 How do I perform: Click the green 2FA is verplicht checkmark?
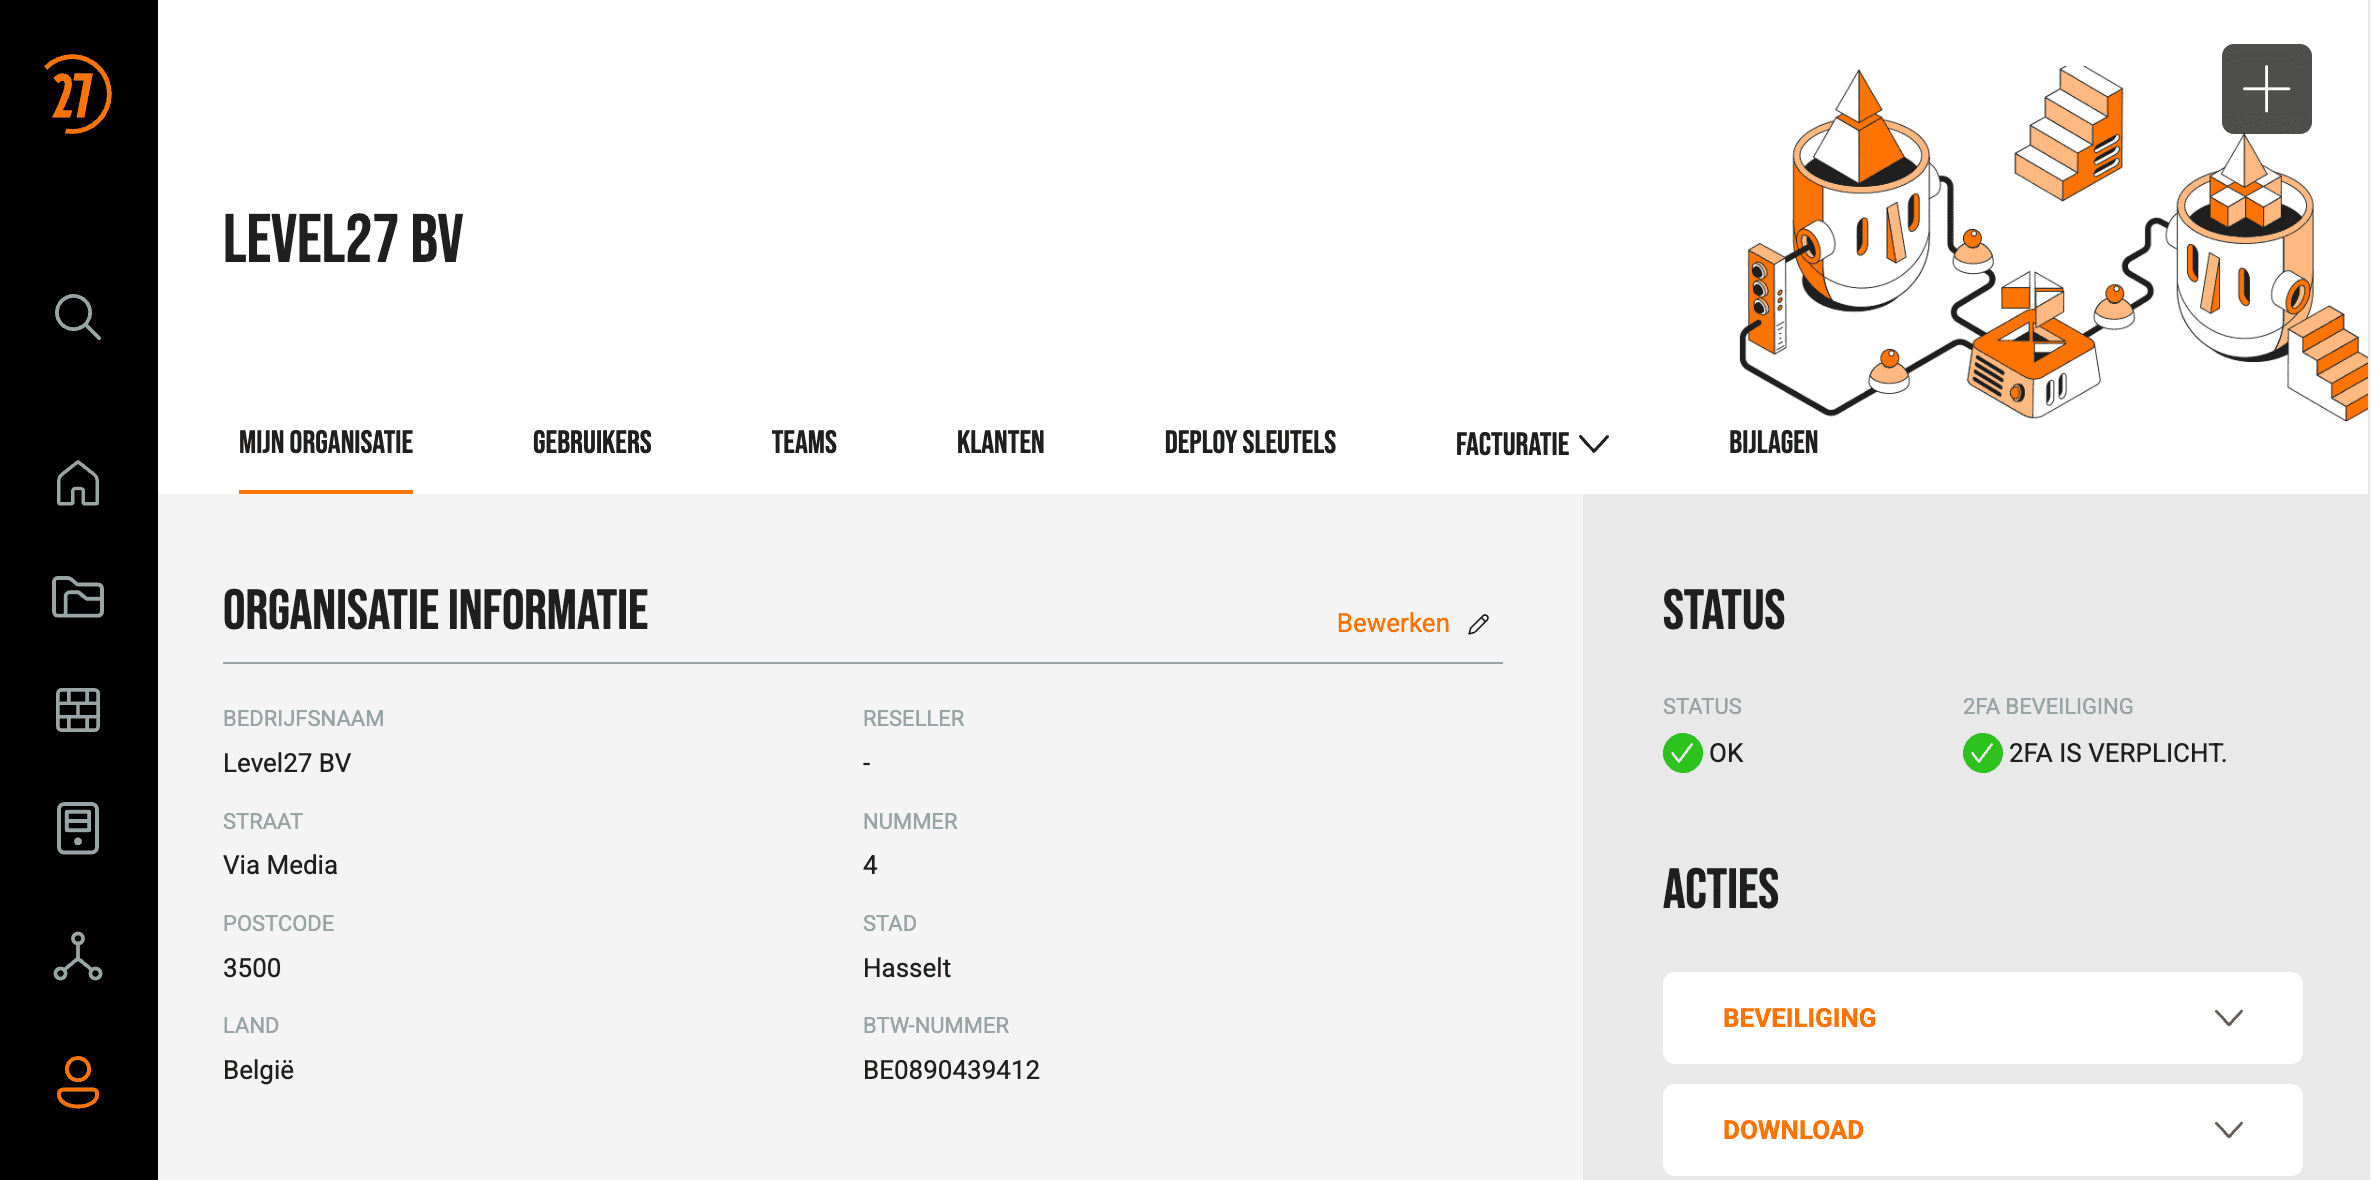click(x=1982, y=753)
